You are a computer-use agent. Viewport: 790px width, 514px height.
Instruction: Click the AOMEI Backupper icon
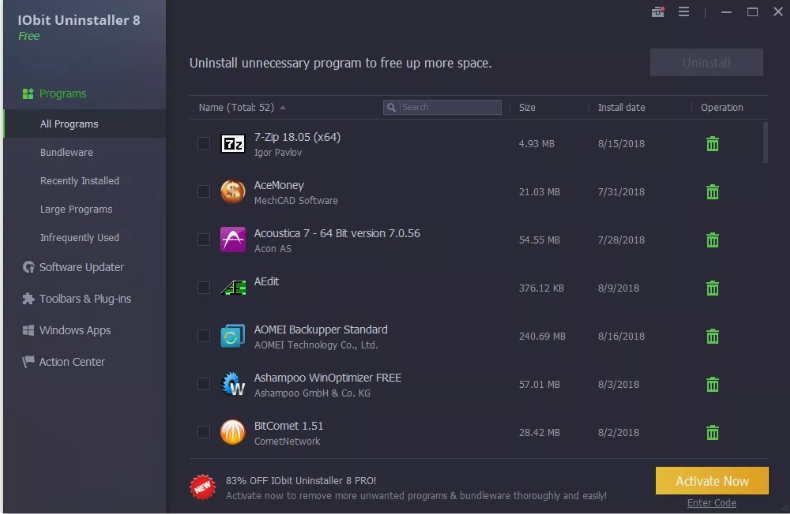click(x=233, y=336)
